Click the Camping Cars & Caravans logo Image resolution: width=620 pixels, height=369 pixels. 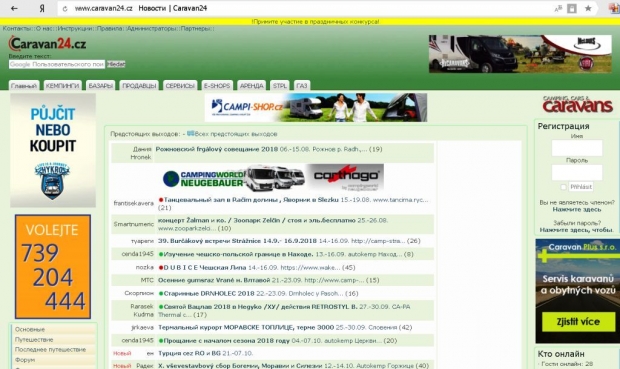click(x=578, y=104)
